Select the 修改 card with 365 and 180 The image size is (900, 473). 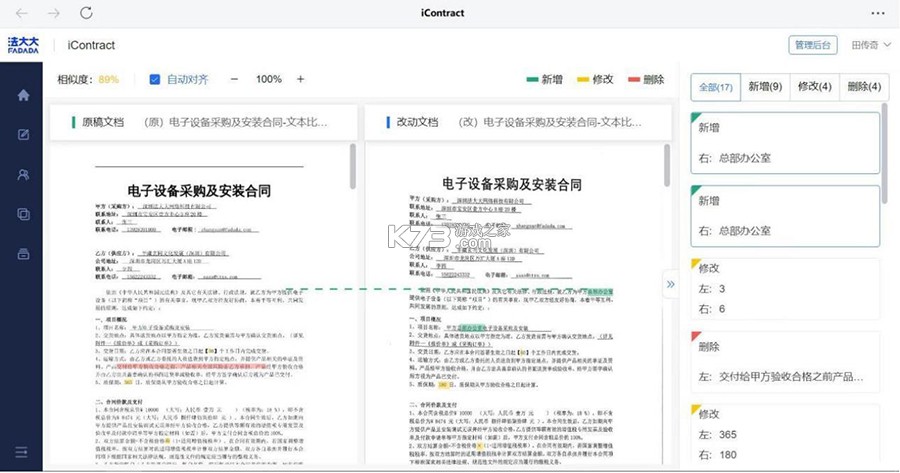(785, 434)
